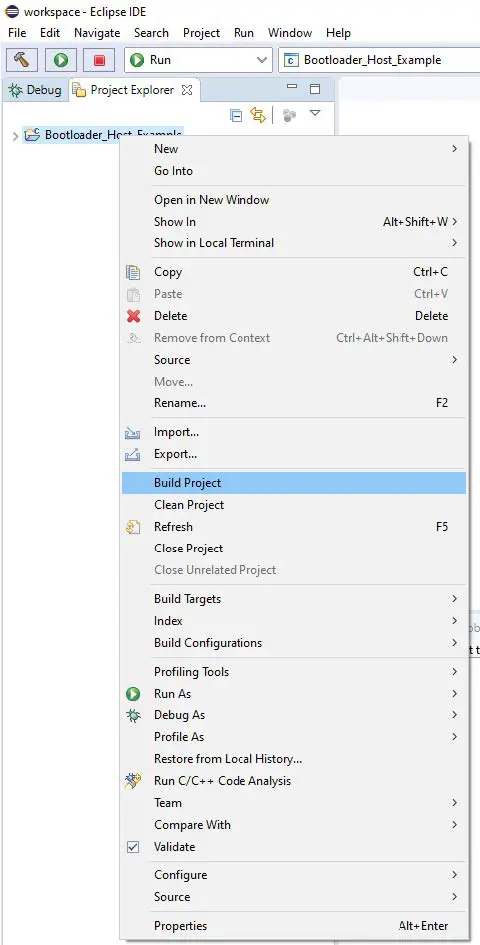
Task: Expand Show in Local Terminal submenu
Action: 294,243
